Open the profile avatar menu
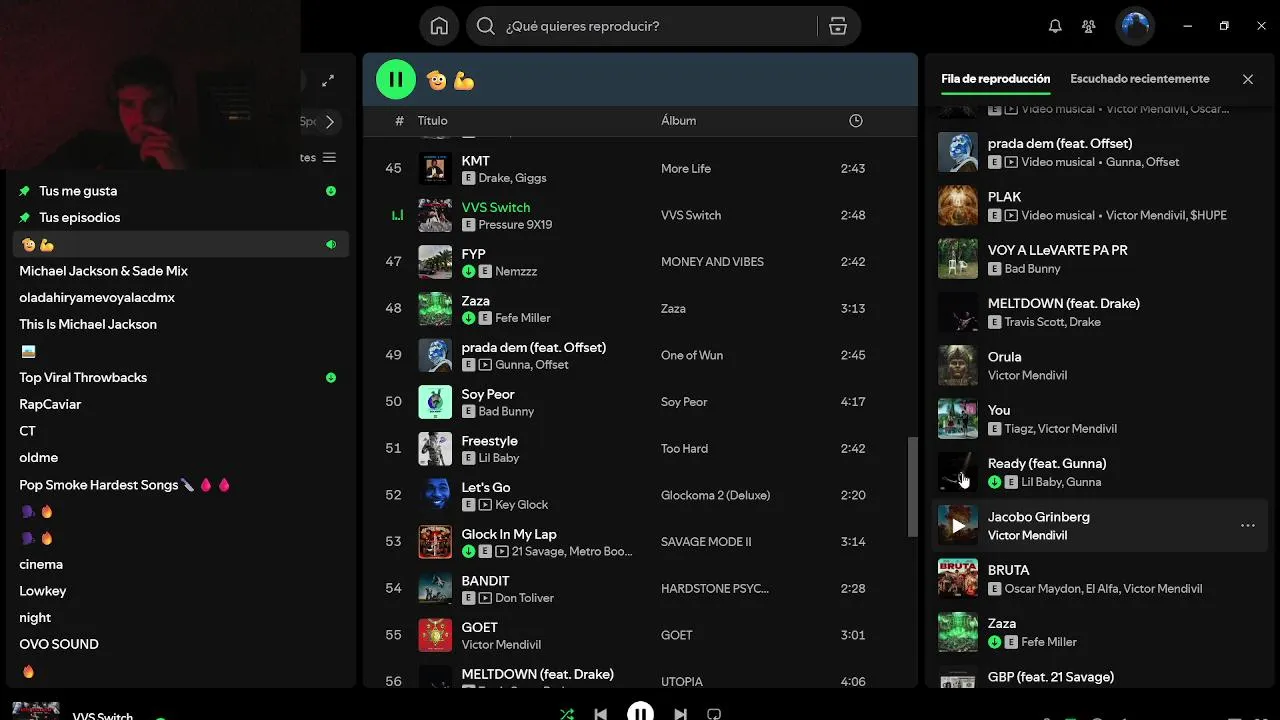Screen dimensions: 1280x720 [x=1135, y=26]
